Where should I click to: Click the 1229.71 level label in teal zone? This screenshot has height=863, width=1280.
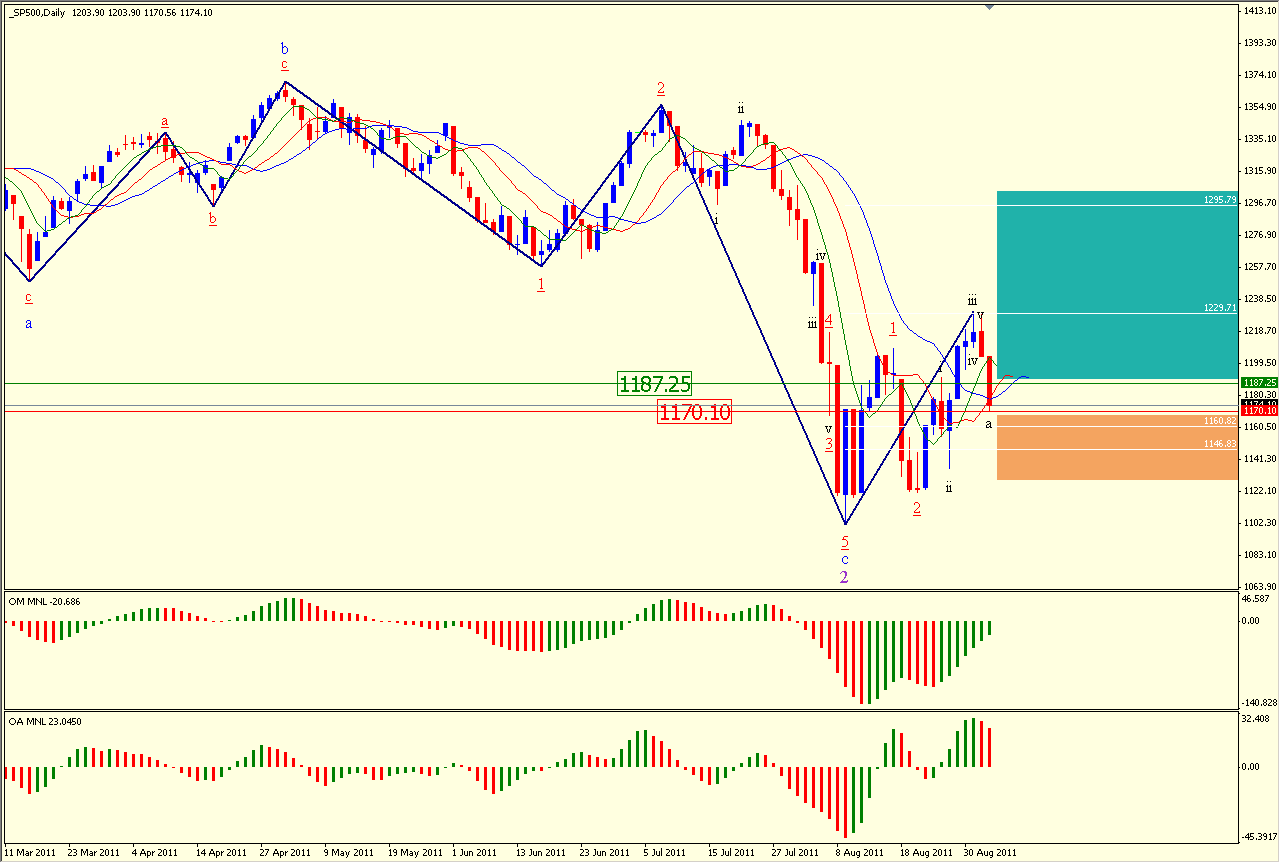(x=1221, y=309)
